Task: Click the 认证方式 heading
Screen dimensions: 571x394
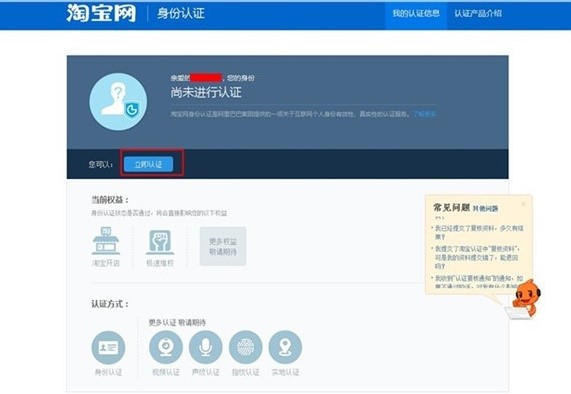Action: (110, 304)
